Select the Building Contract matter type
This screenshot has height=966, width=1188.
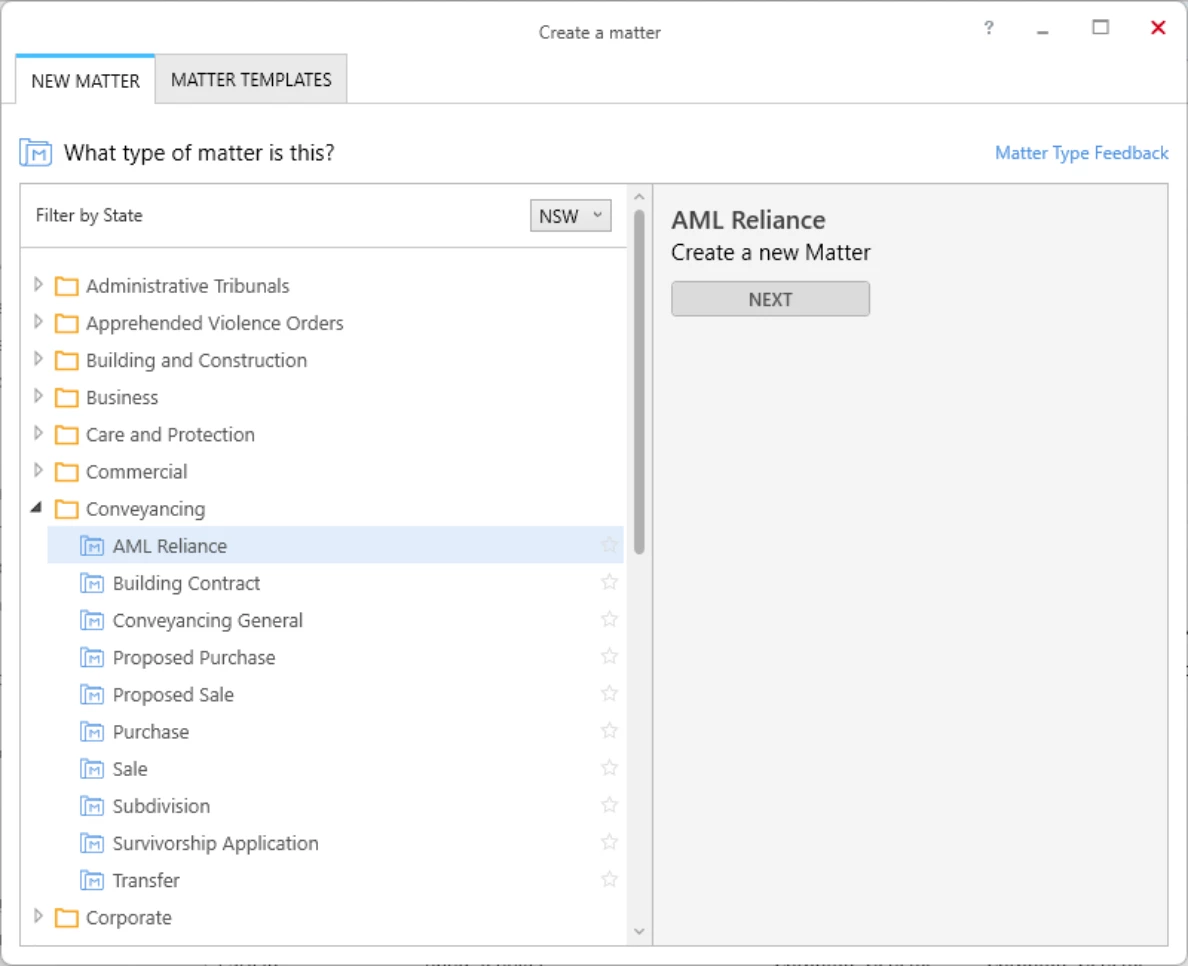click(x=336, y=583)
